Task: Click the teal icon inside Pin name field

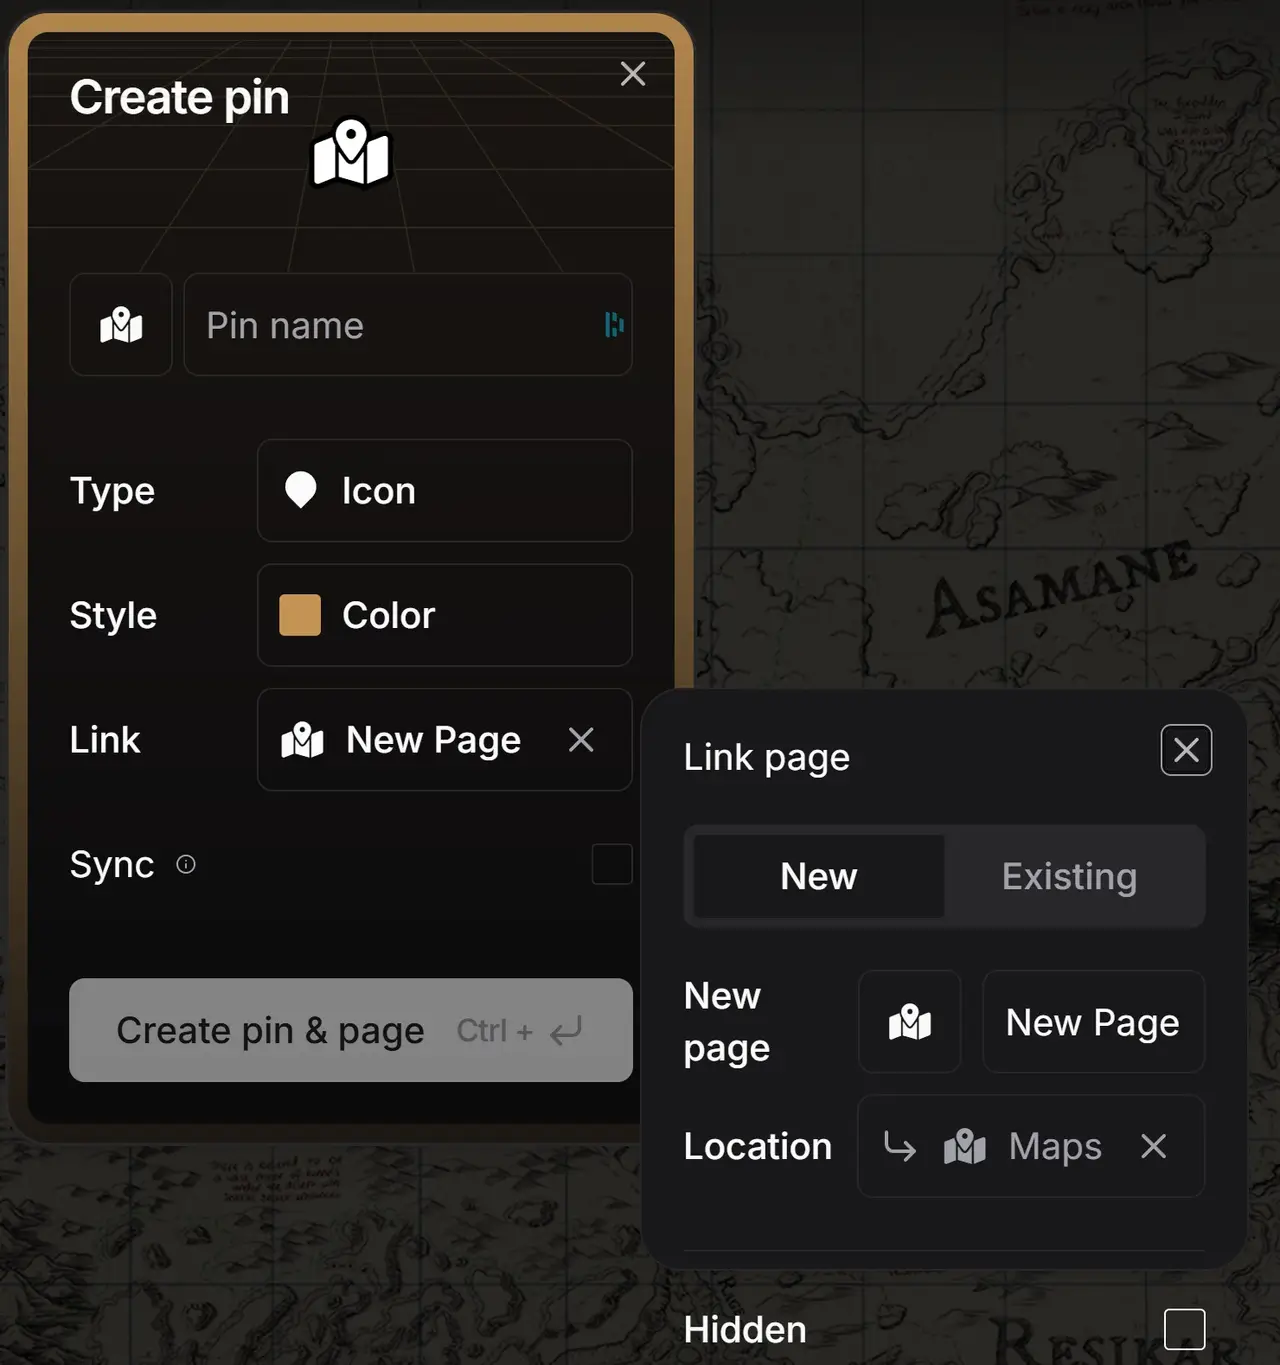Action: [x=614, y=325]
